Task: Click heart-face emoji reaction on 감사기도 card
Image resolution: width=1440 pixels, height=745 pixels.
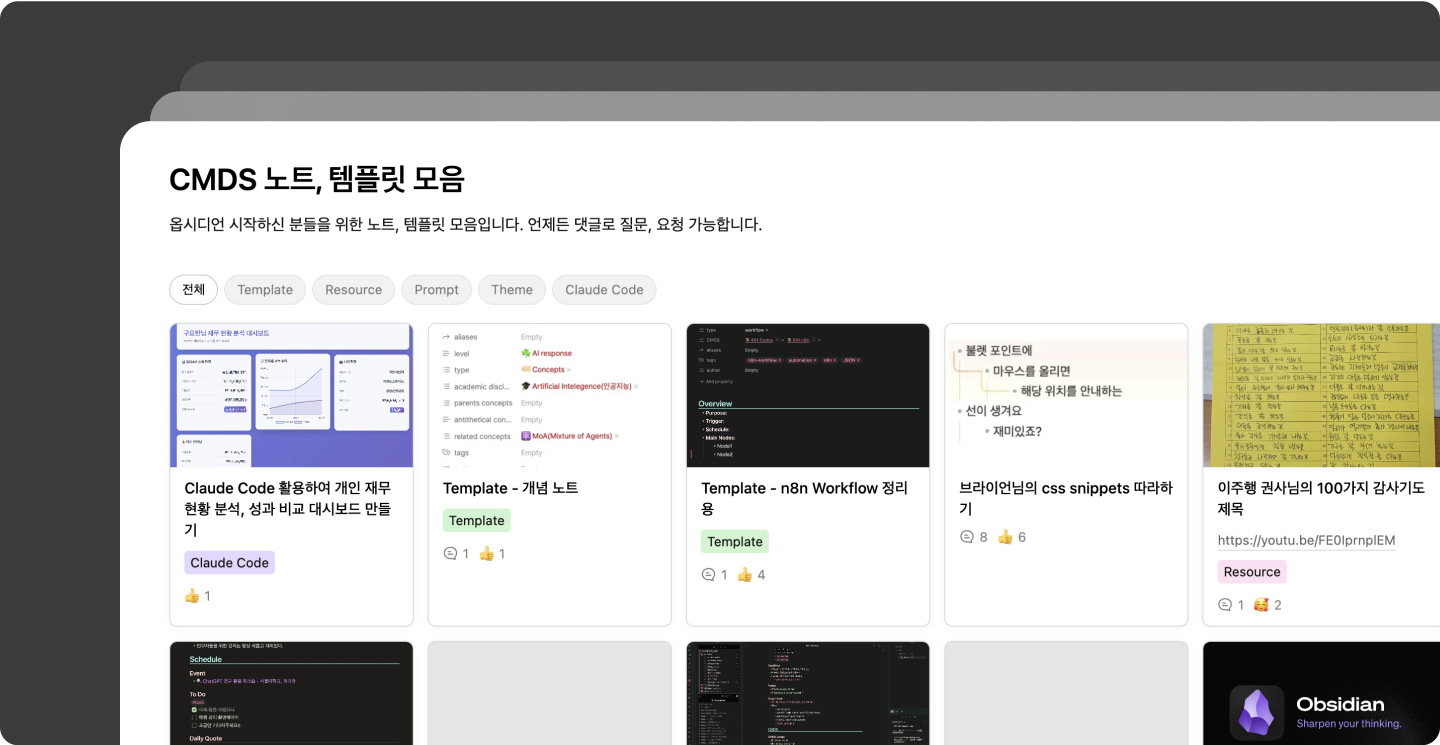Action: click(1261, 605)
